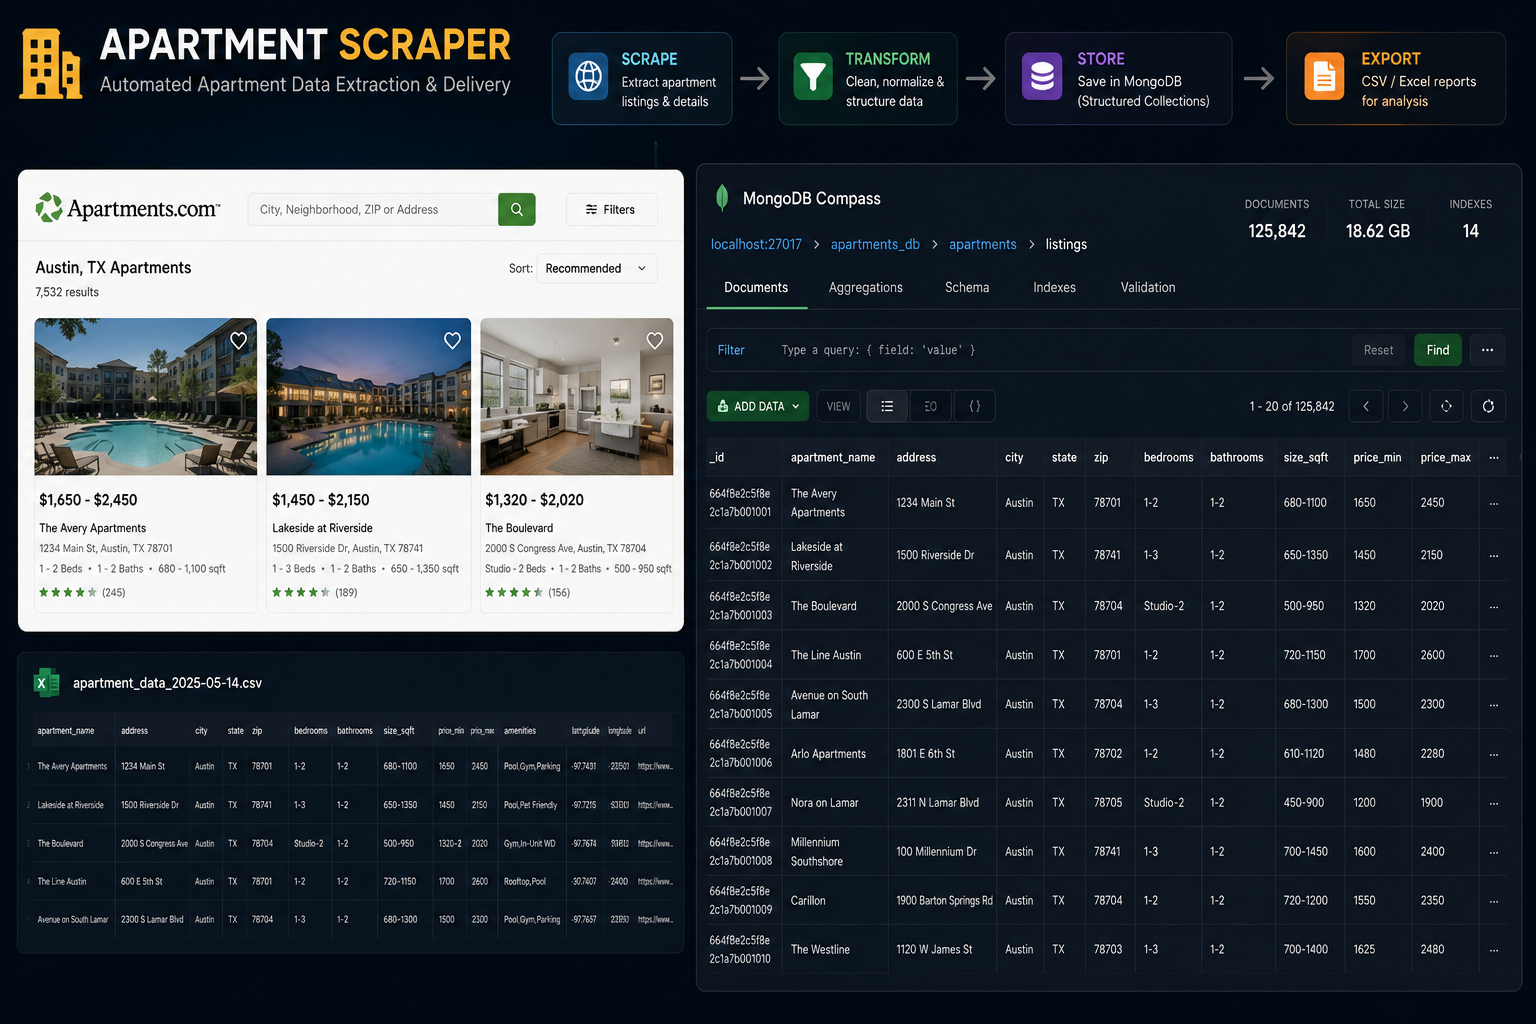Click "apartment_data_2025-05-14.csv" file name

click(167, 683)
